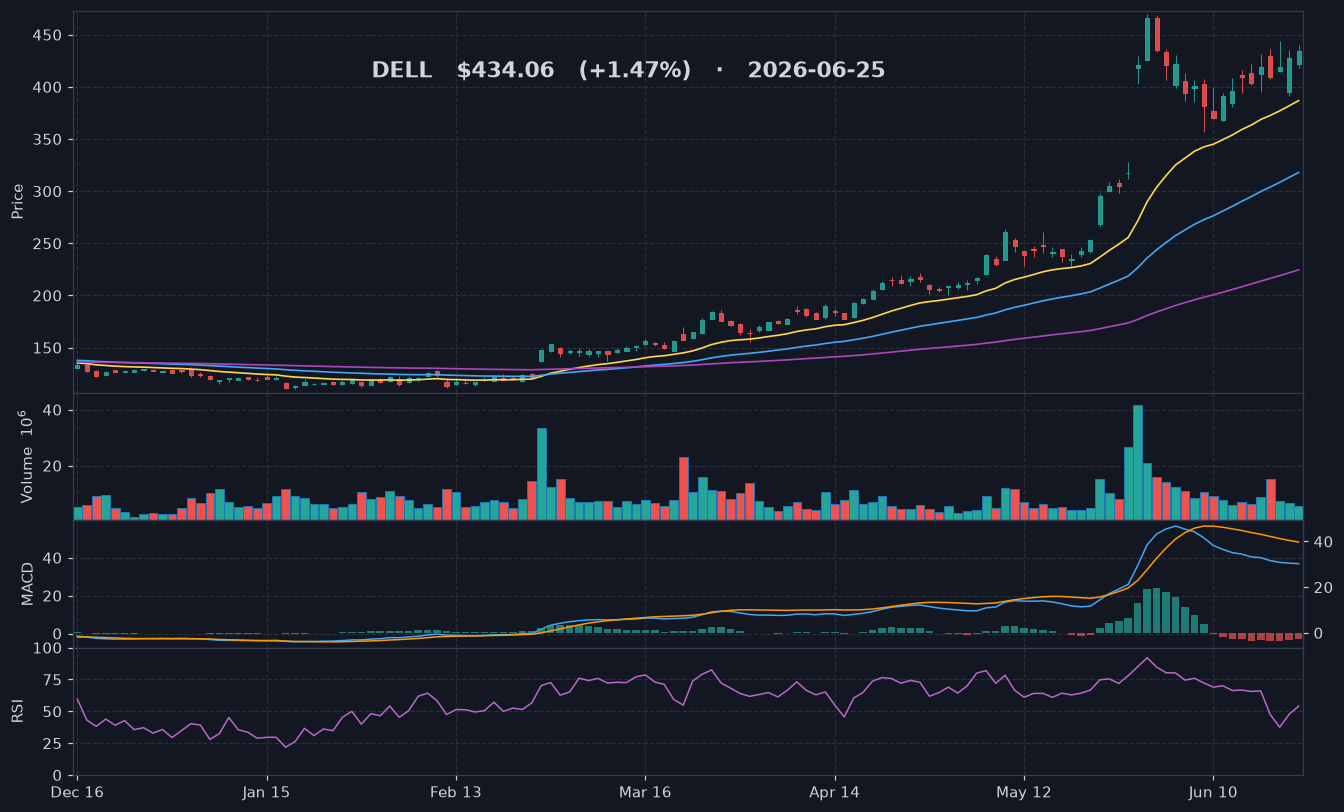Click the highest point of the RSI line

(1147, 658)
